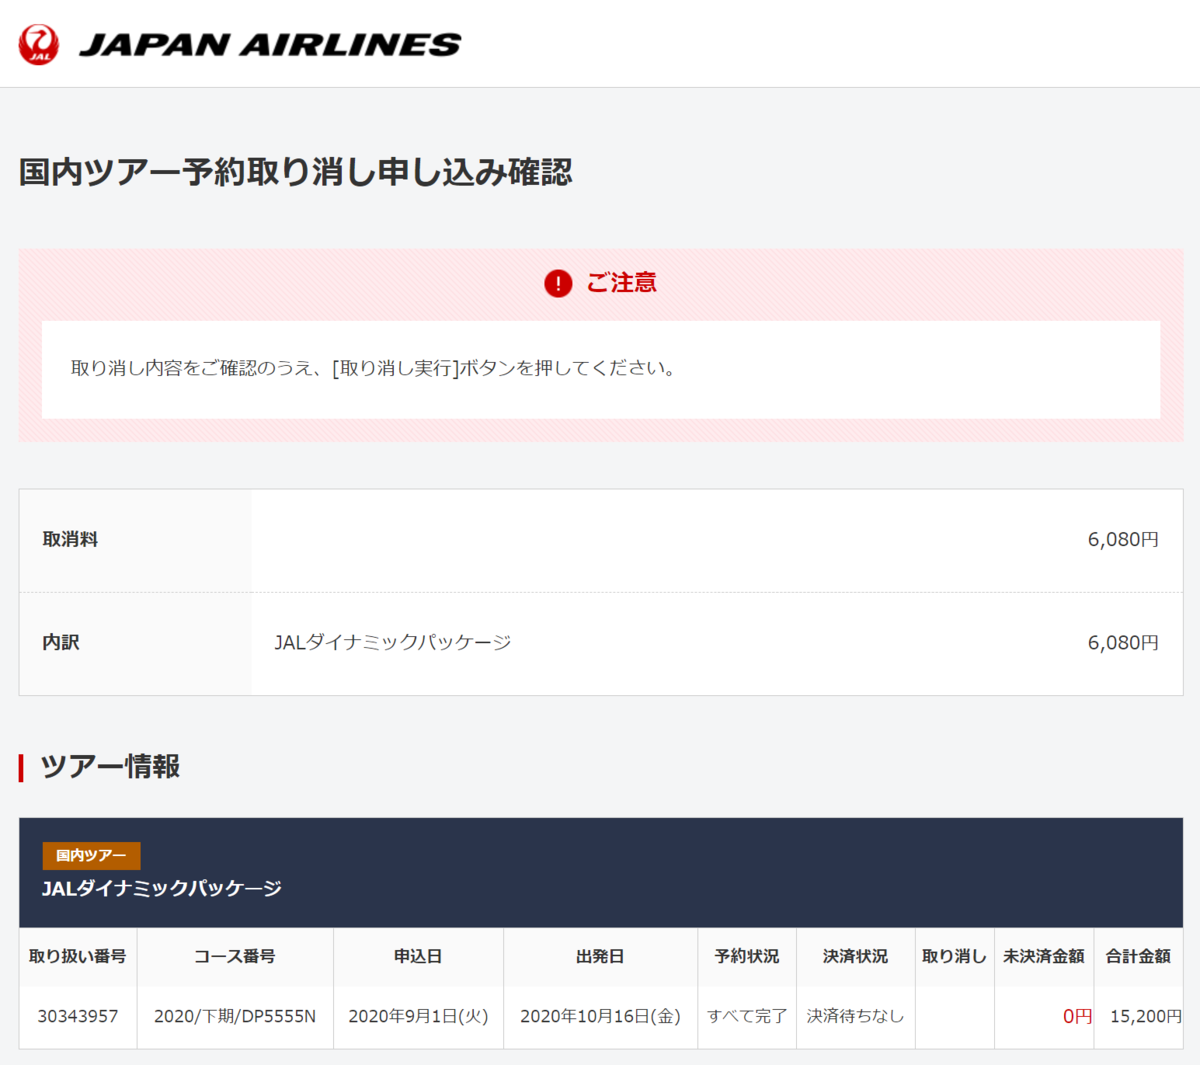Click the 6,080円 amount in 取消料 row
Viewport: 1200px width, 1065px height.
(1123, 539)
